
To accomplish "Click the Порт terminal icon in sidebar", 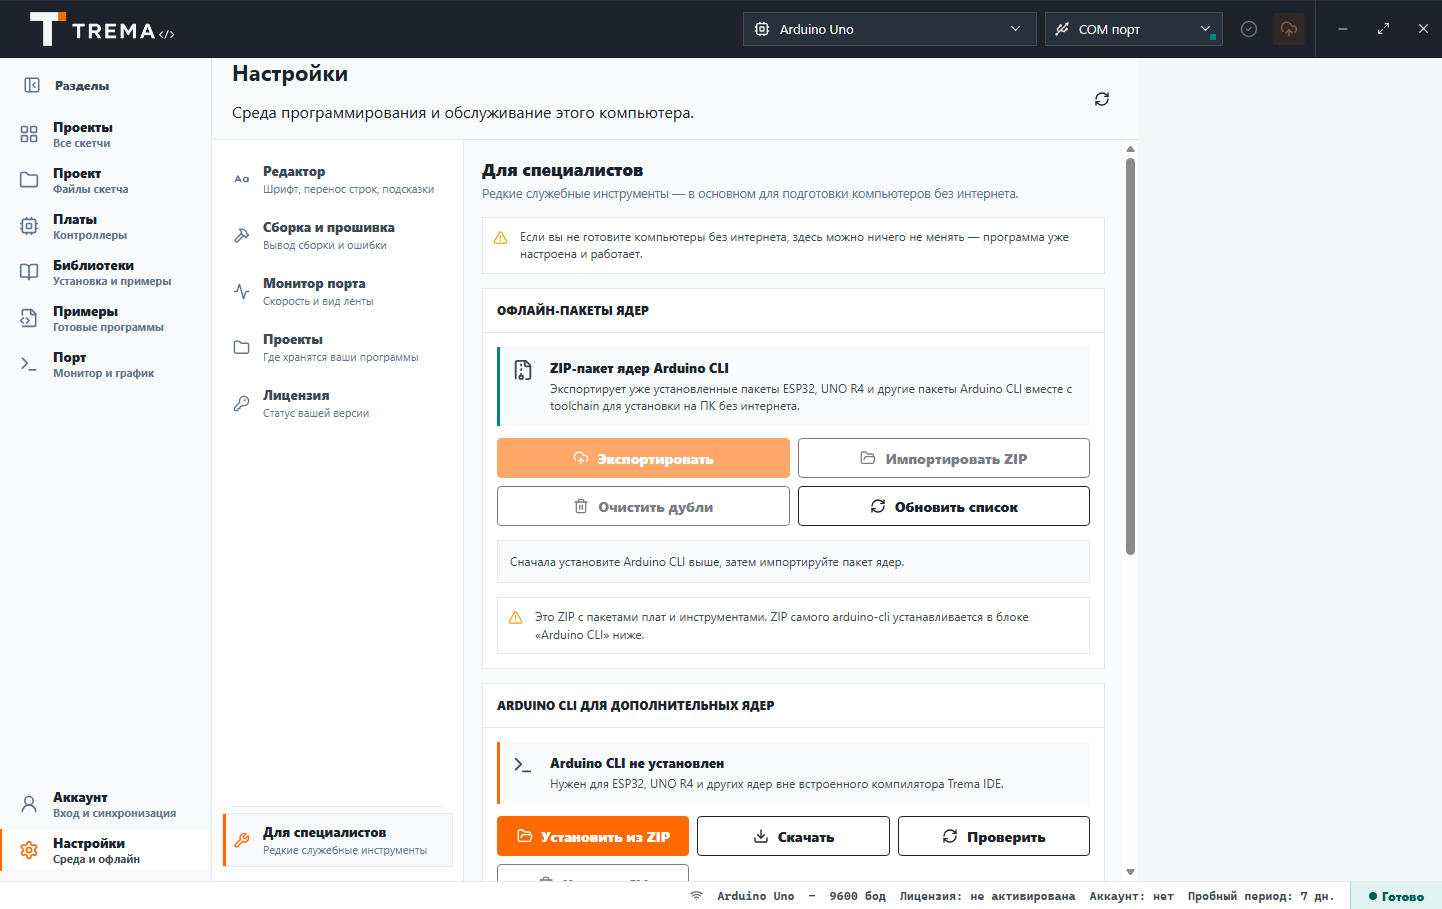I will (x=29, y=364).
